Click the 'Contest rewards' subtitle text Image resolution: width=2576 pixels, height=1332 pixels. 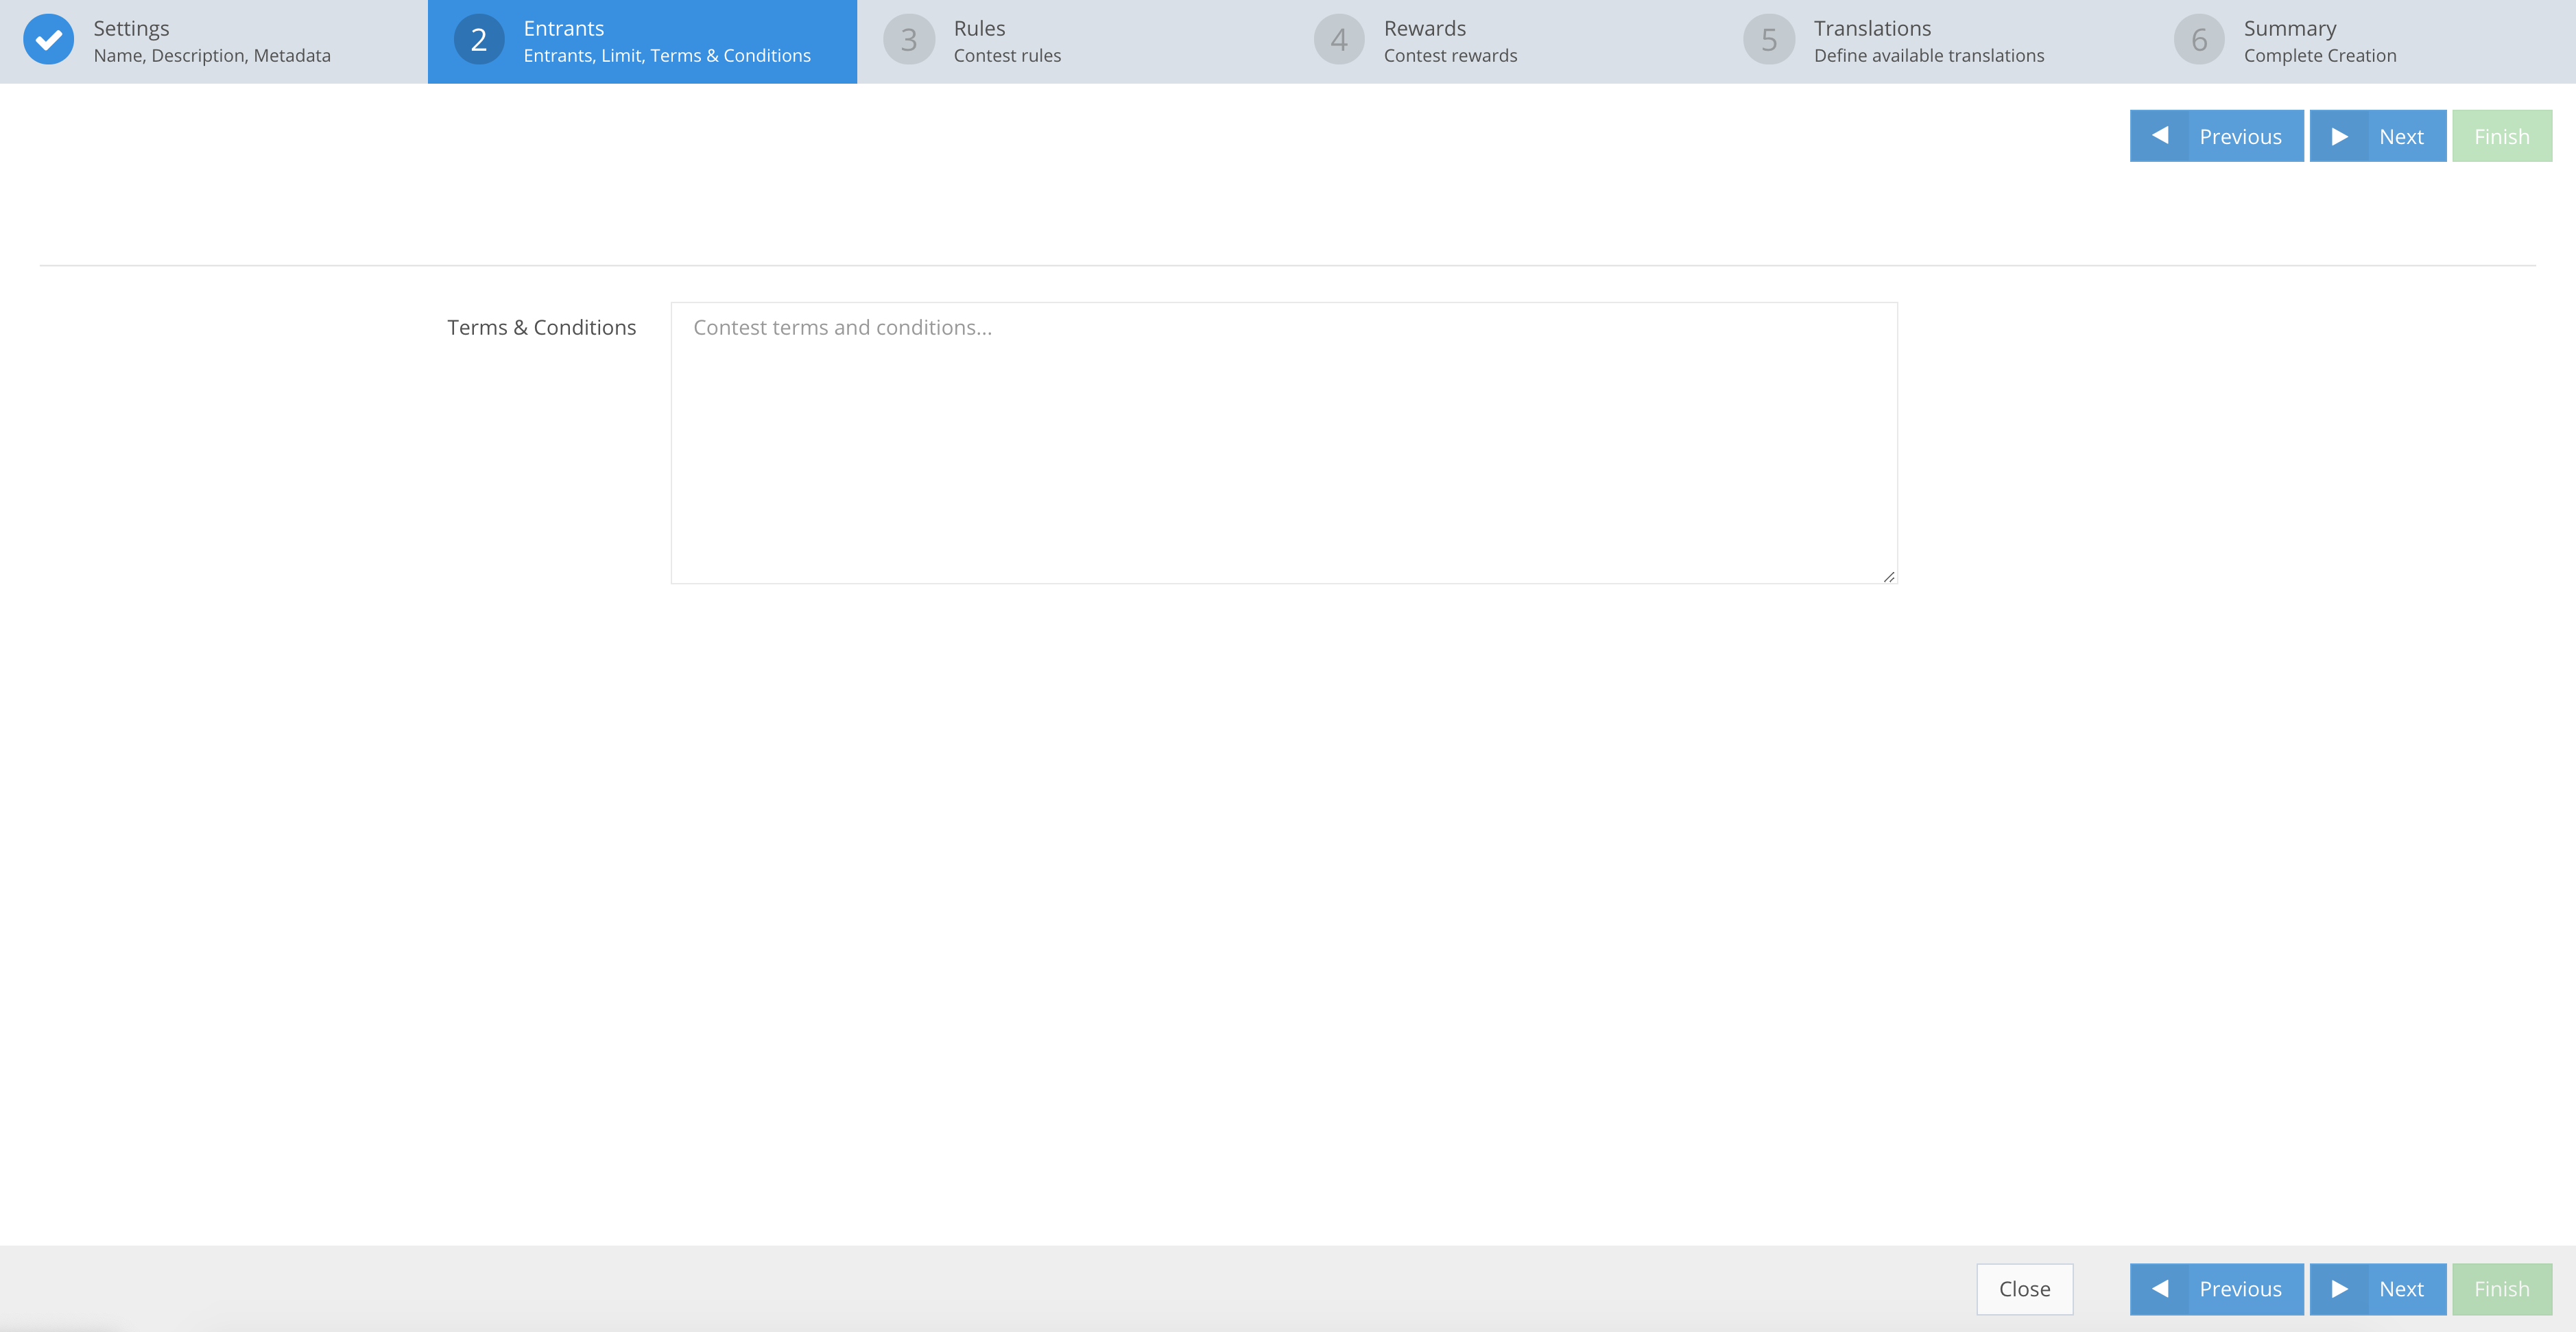pyautogui.click(x=1450, y=56)
